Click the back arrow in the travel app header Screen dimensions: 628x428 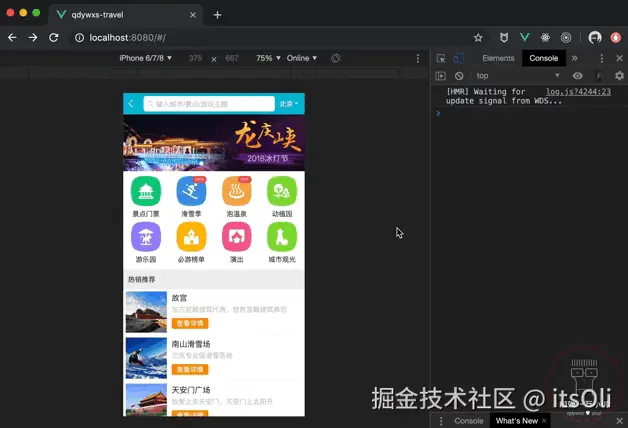[131, 104]
